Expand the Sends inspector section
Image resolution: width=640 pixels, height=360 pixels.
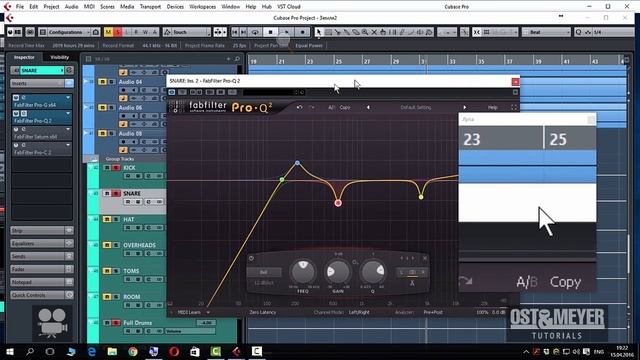[x=42, y=256]
